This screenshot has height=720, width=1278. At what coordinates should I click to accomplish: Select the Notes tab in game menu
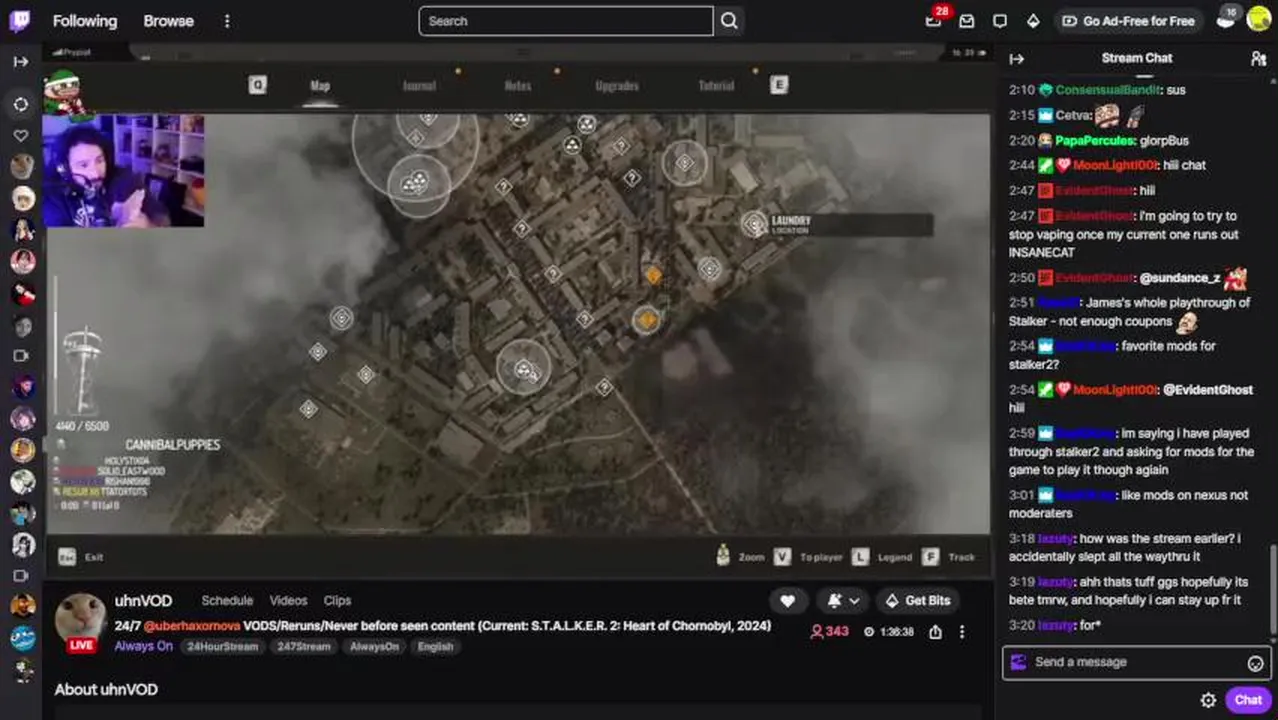[518, 86]
